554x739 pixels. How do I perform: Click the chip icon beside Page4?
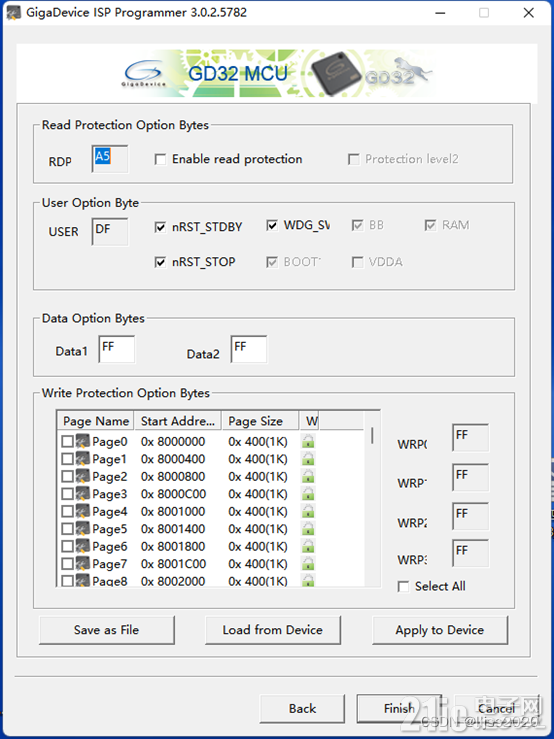point(83,511)
